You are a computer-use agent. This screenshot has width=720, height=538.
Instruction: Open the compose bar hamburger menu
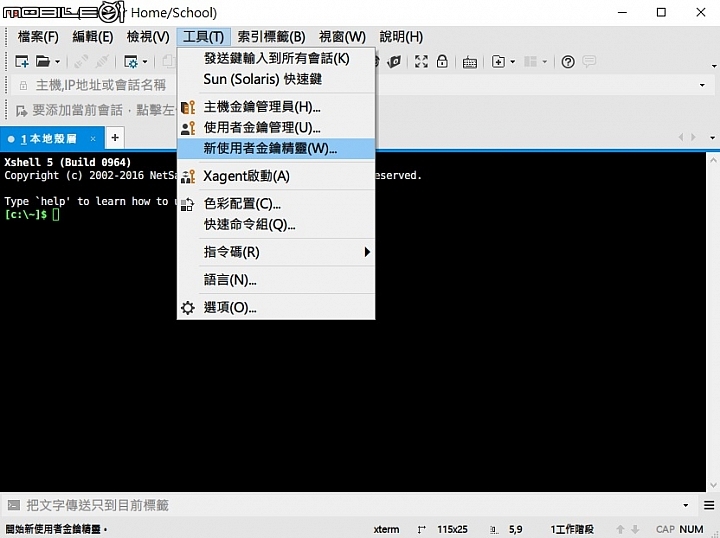point(709,505)
